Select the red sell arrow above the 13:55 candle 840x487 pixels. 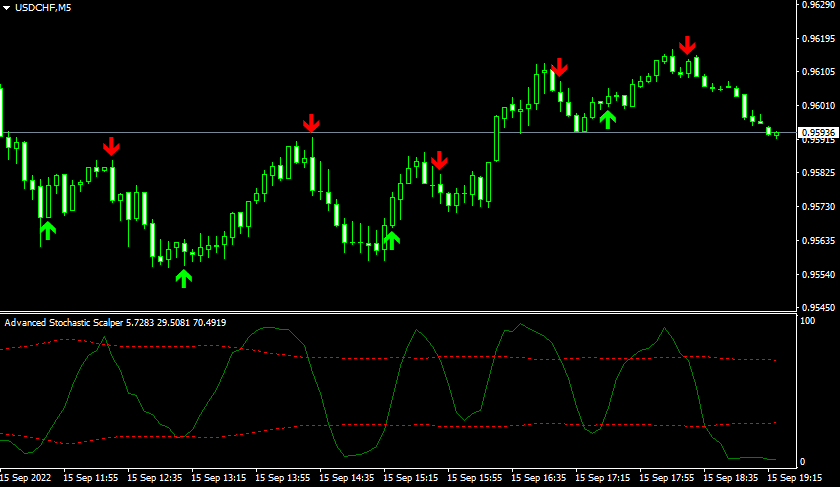[312, 123]
